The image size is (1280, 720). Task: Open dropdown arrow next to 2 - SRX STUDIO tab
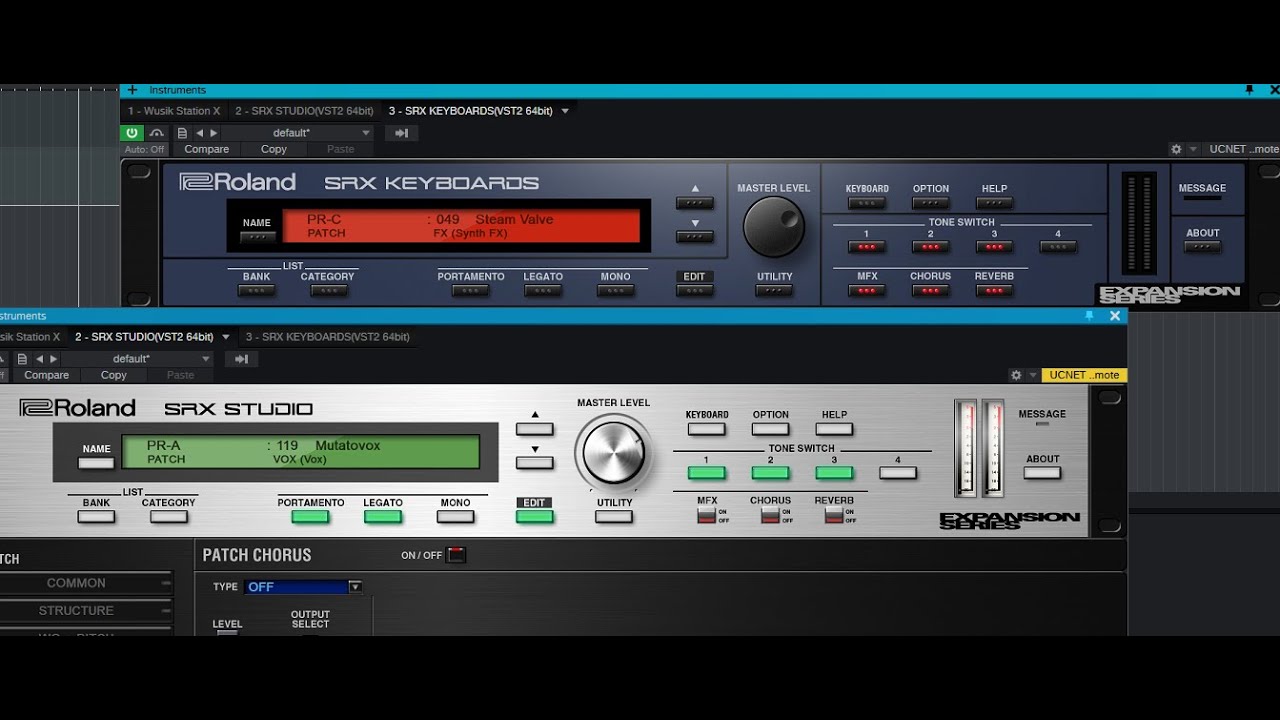[225, 337]
